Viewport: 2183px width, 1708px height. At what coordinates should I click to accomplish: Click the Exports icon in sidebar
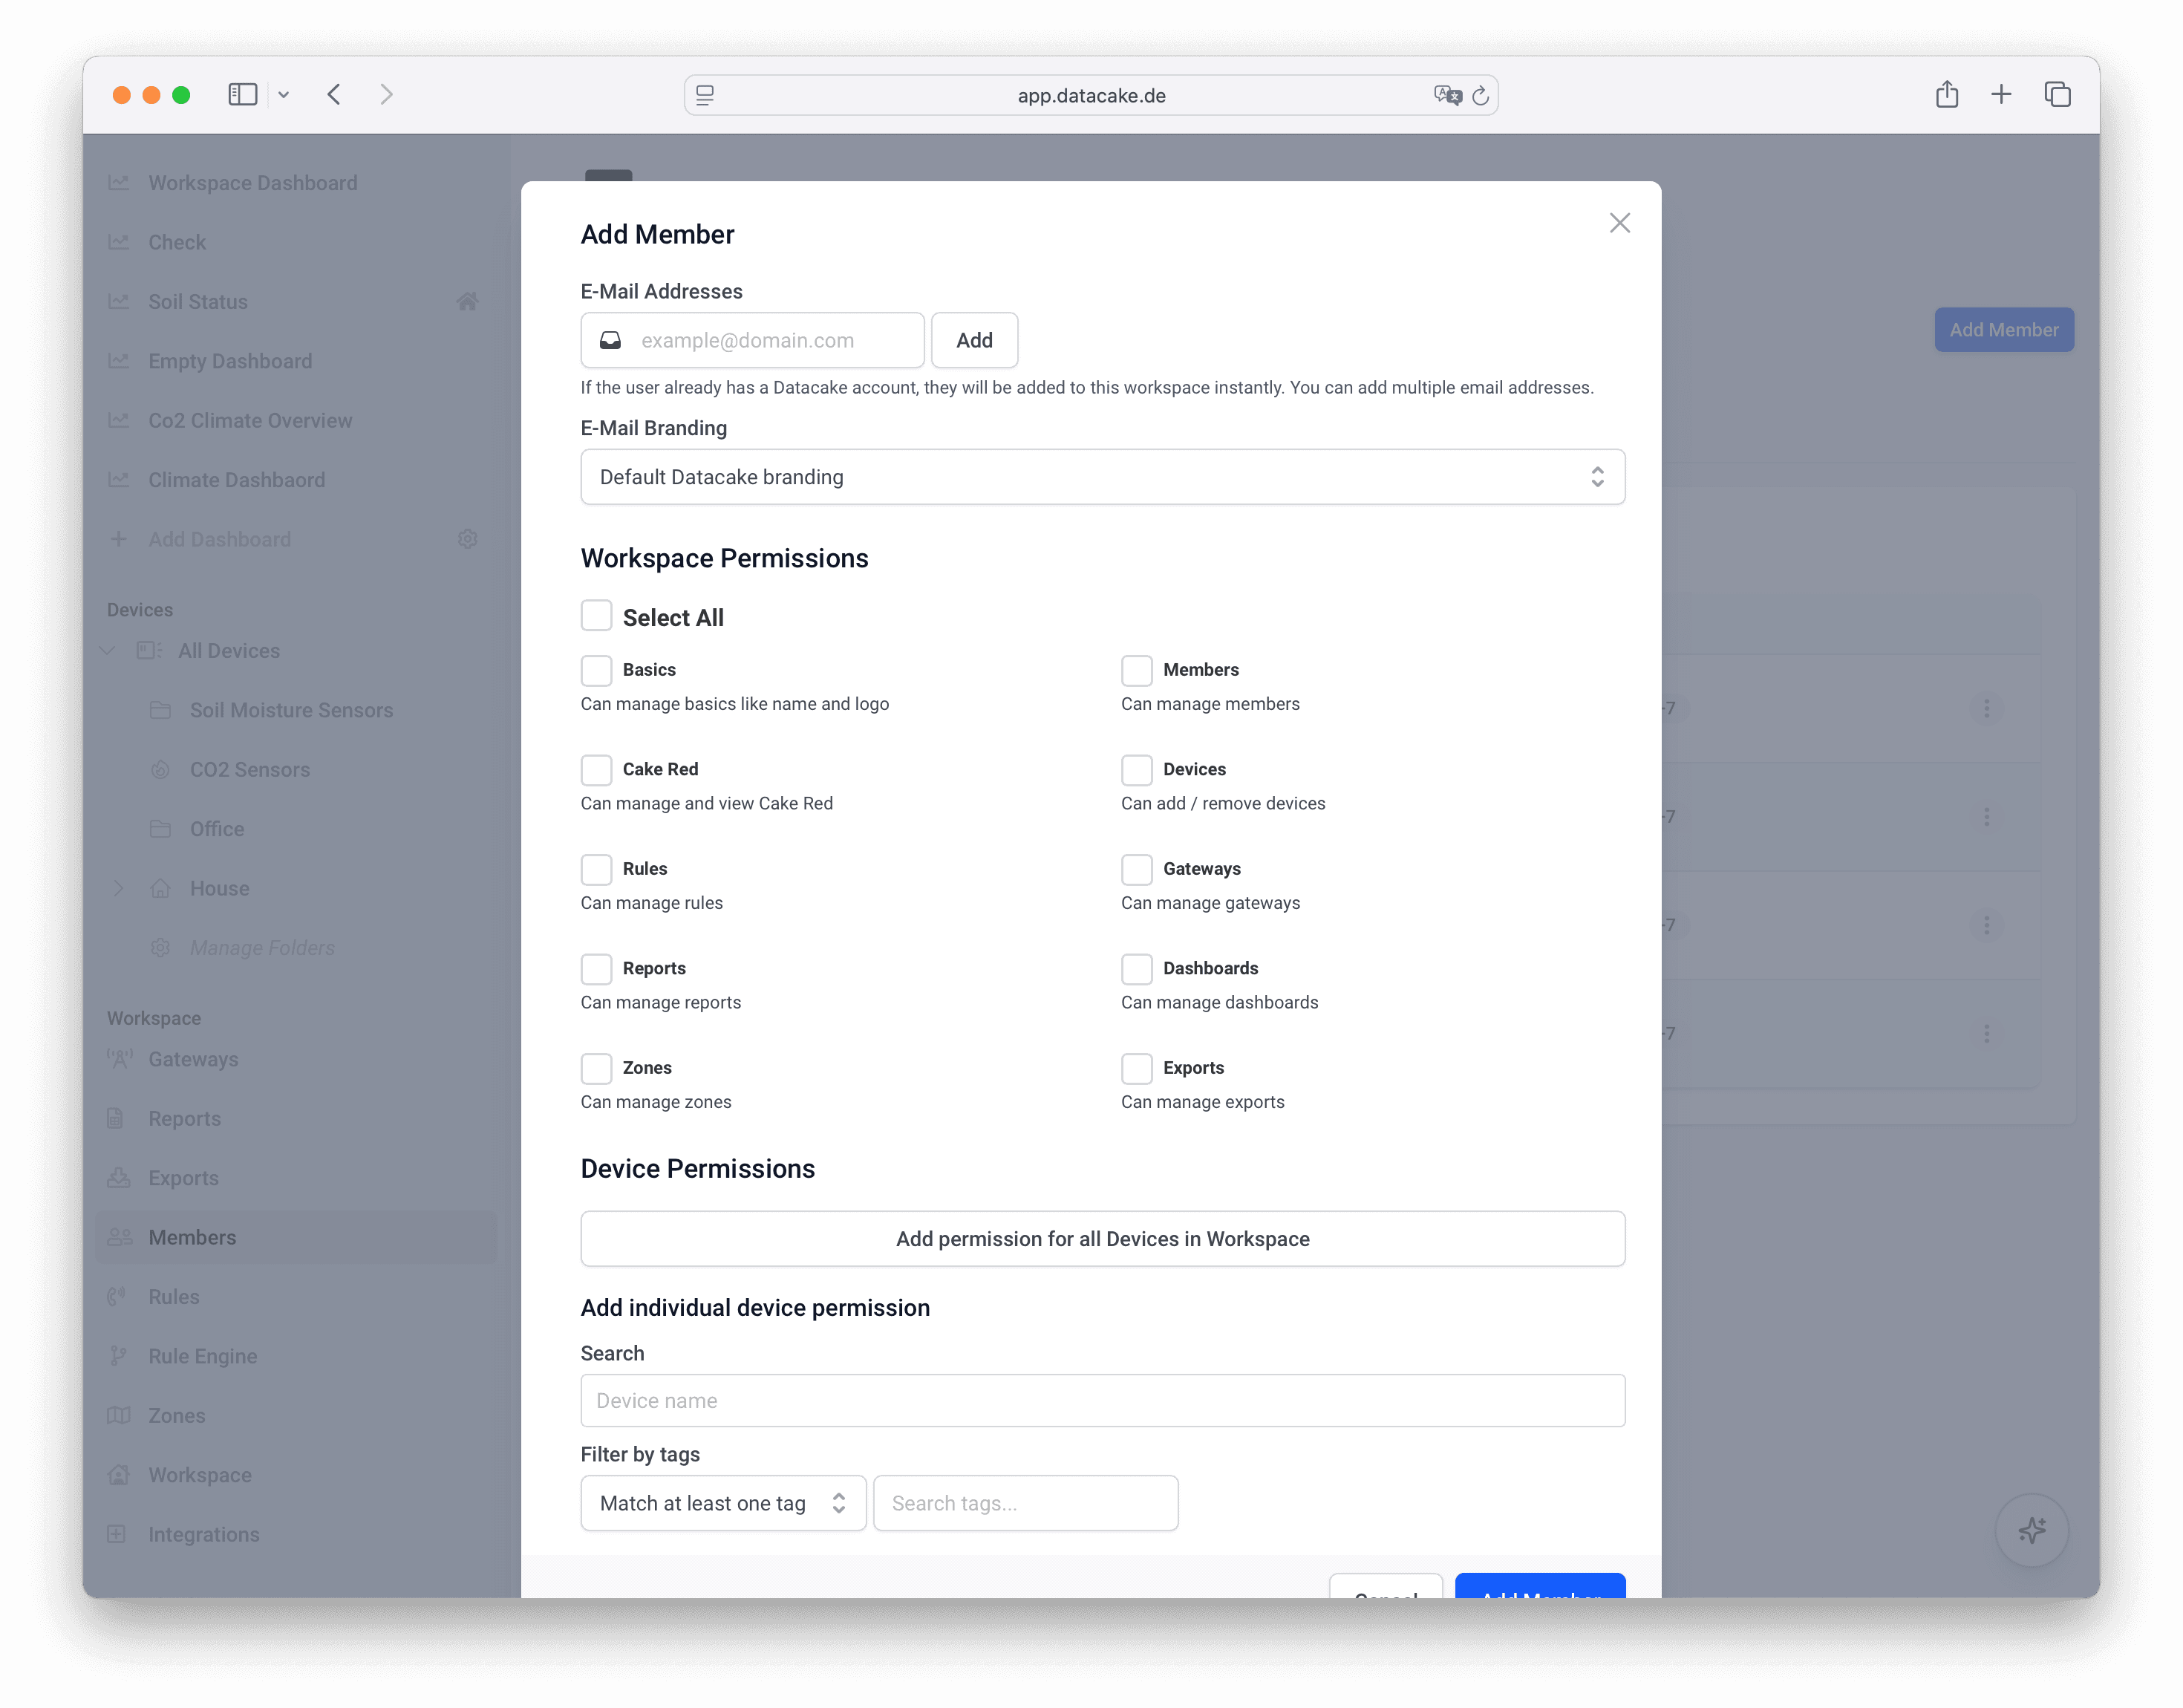(119, 1178)
